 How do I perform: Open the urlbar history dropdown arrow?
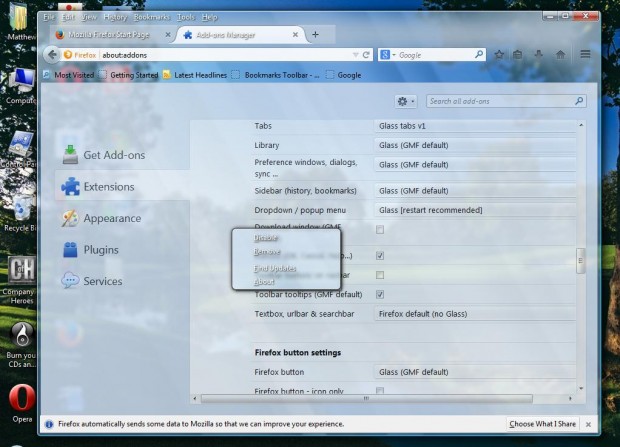coord(355,55)
